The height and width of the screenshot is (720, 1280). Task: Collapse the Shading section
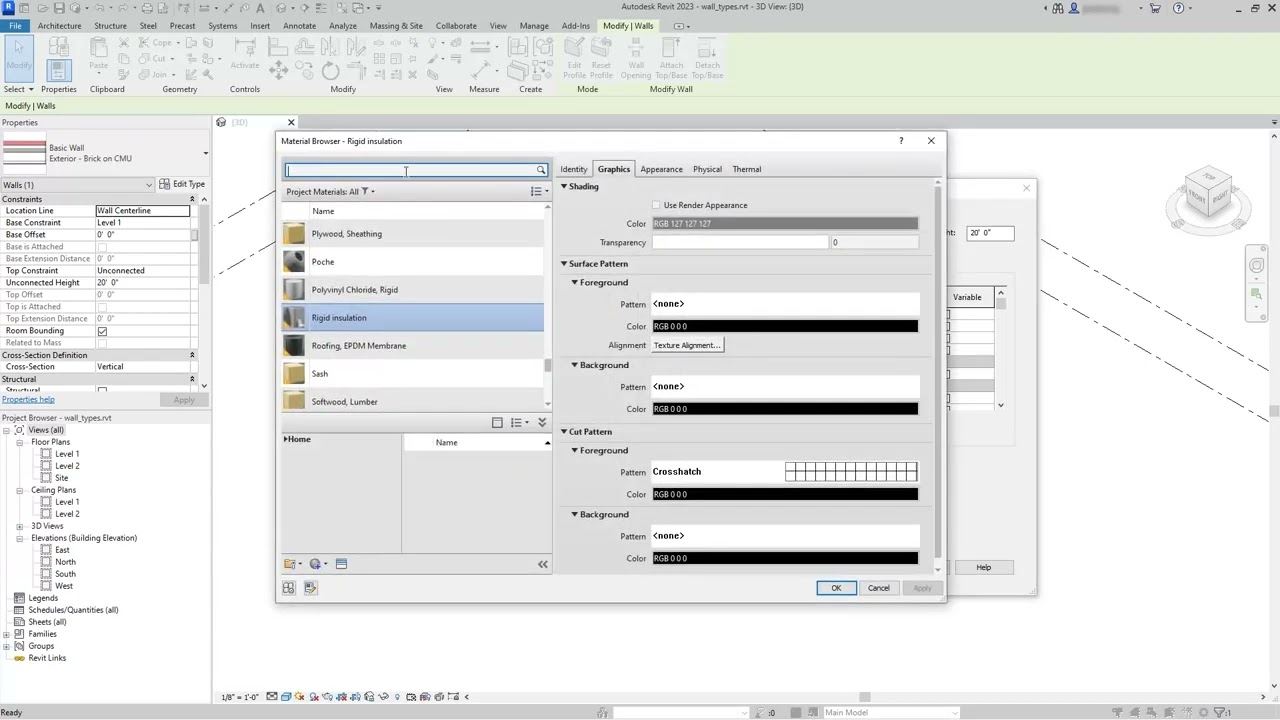coord(564,187)
